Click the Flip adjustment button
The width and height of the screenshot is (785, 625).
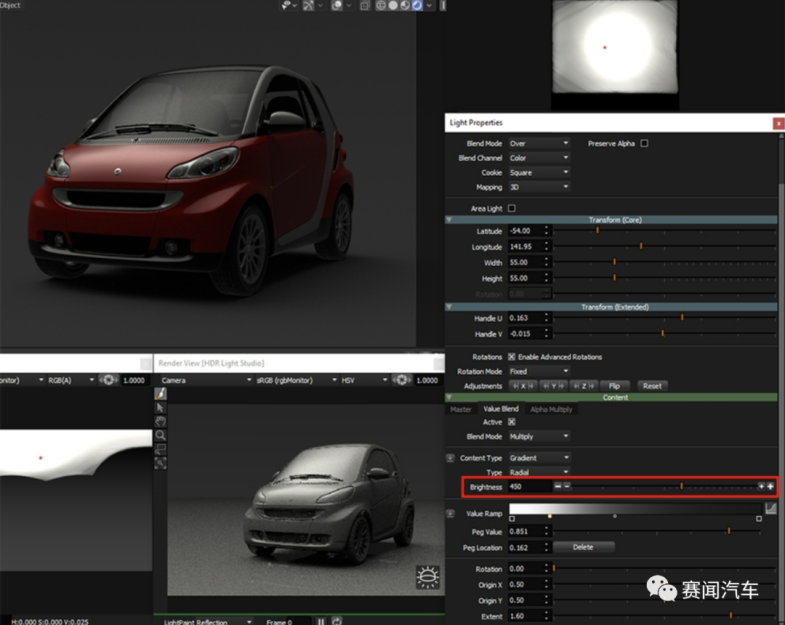[x=614, y=385]
